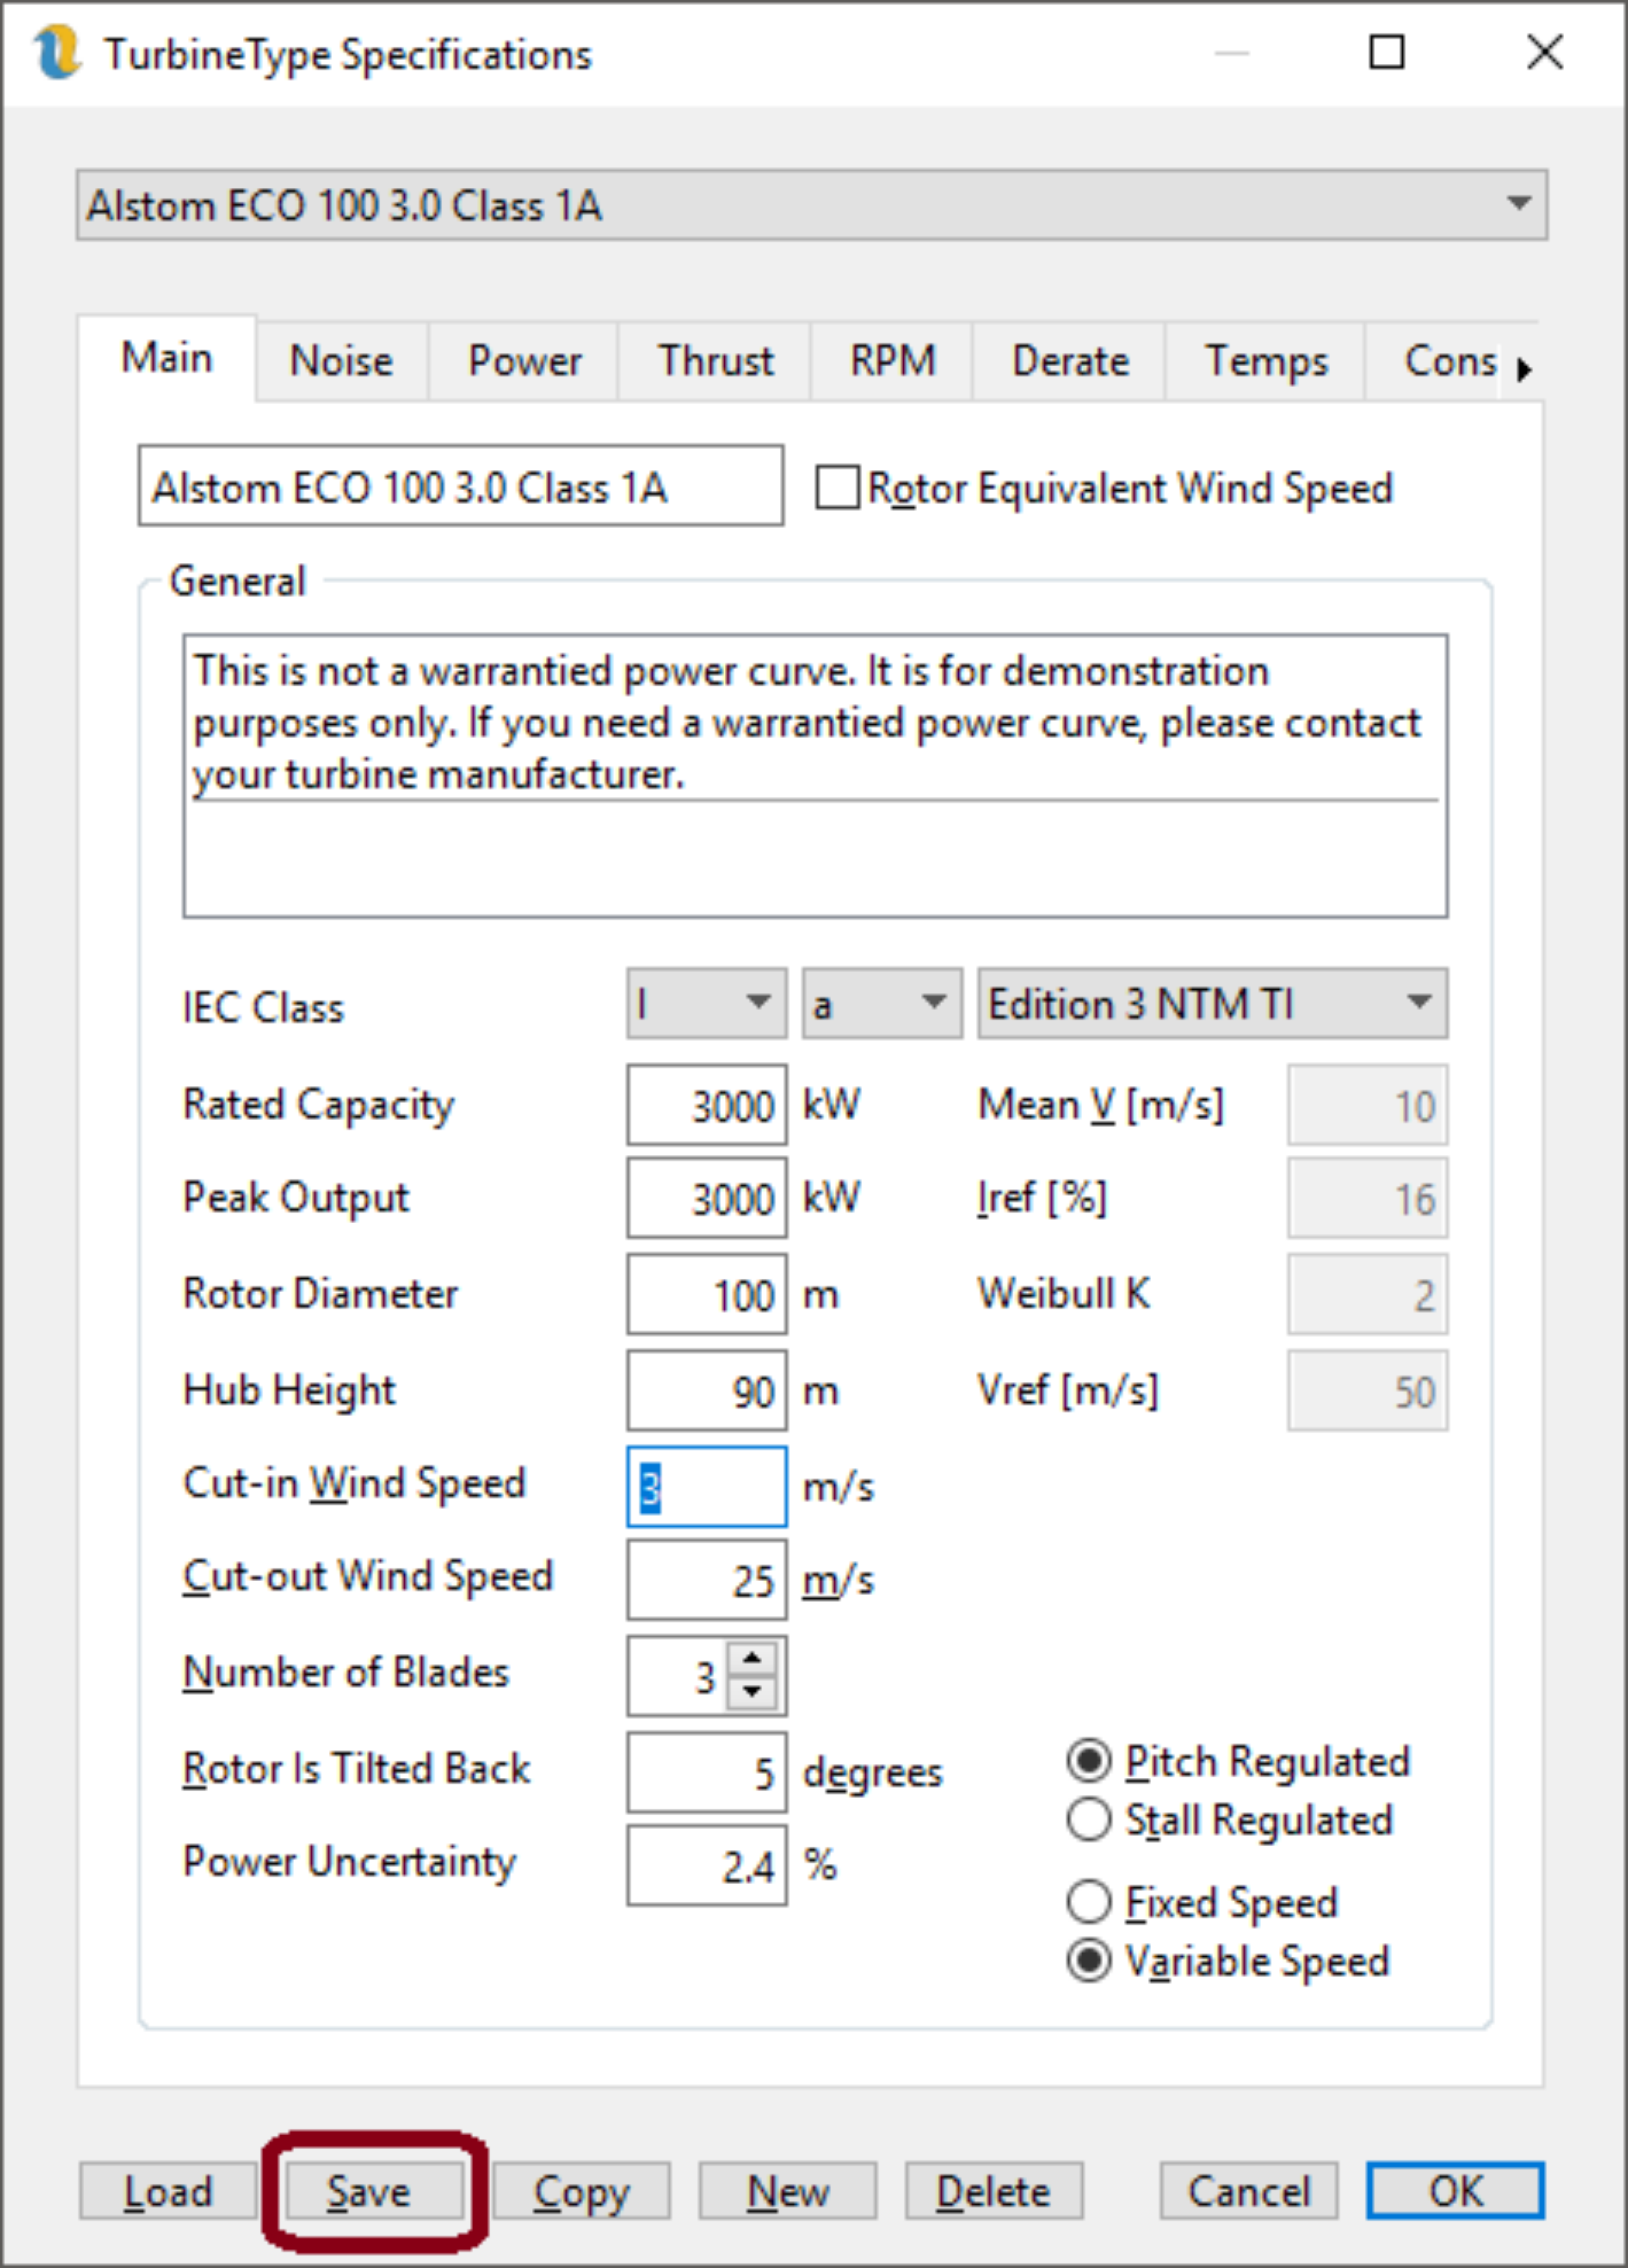Choose Fixed Speed radio option
This screenshot has width=1628, height=2268.
(x=1089, y=1902)
